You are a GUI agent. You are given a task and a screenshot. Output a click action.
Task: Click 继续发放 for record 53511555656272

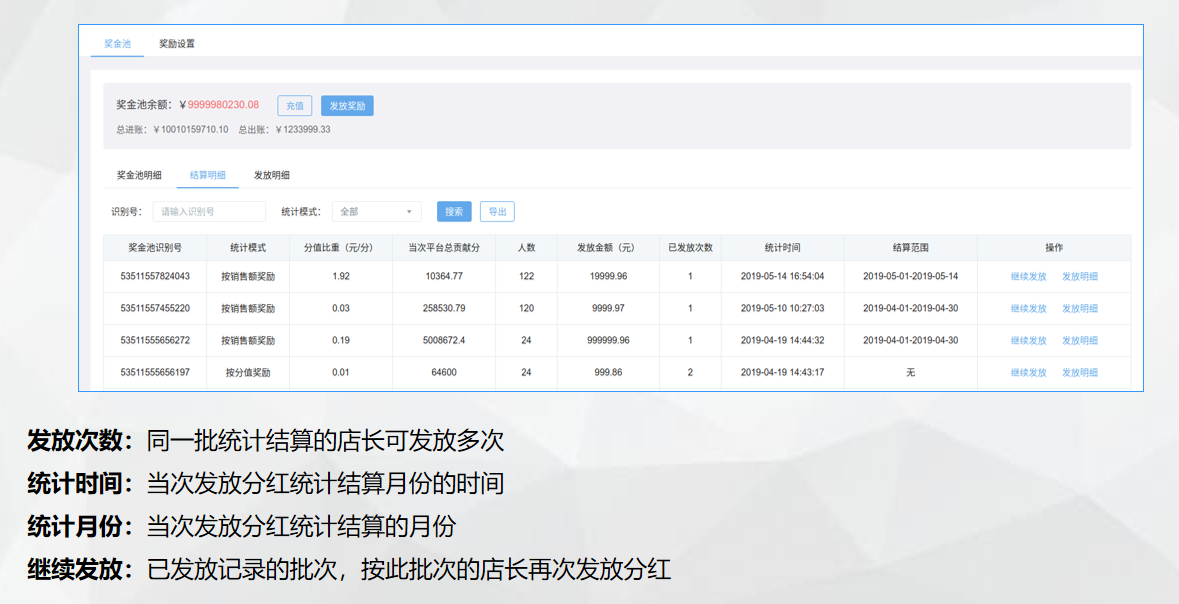pyautogui.click(x=1028, y=340)
